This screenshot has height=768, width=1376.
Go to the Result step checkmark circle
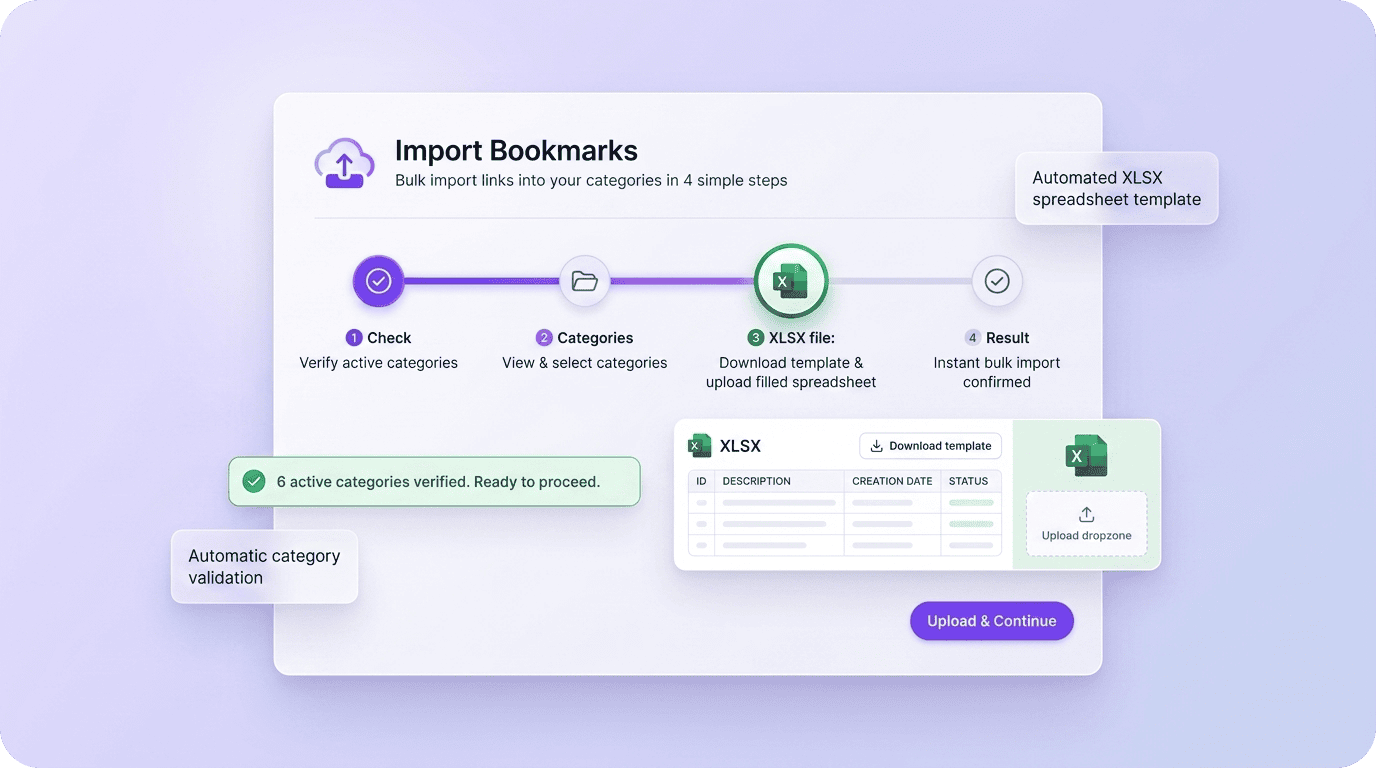pyautogui.click(x=997, y=281)
